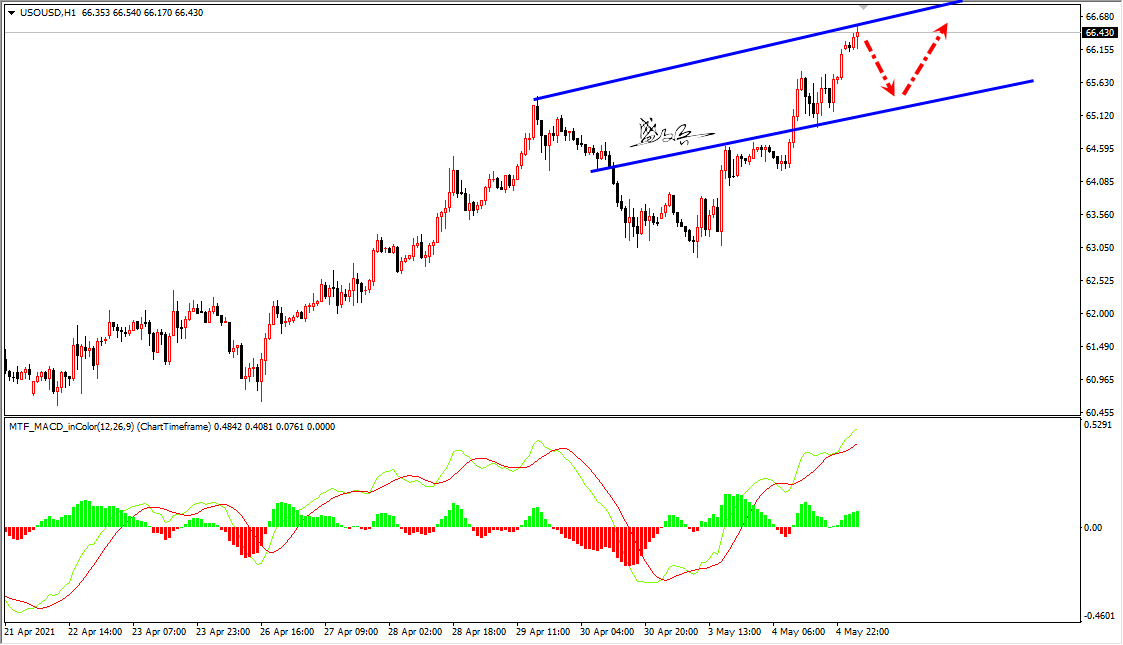
Task: Open the chart menu triangle beside USOUSD,H1
Action: 11,13
